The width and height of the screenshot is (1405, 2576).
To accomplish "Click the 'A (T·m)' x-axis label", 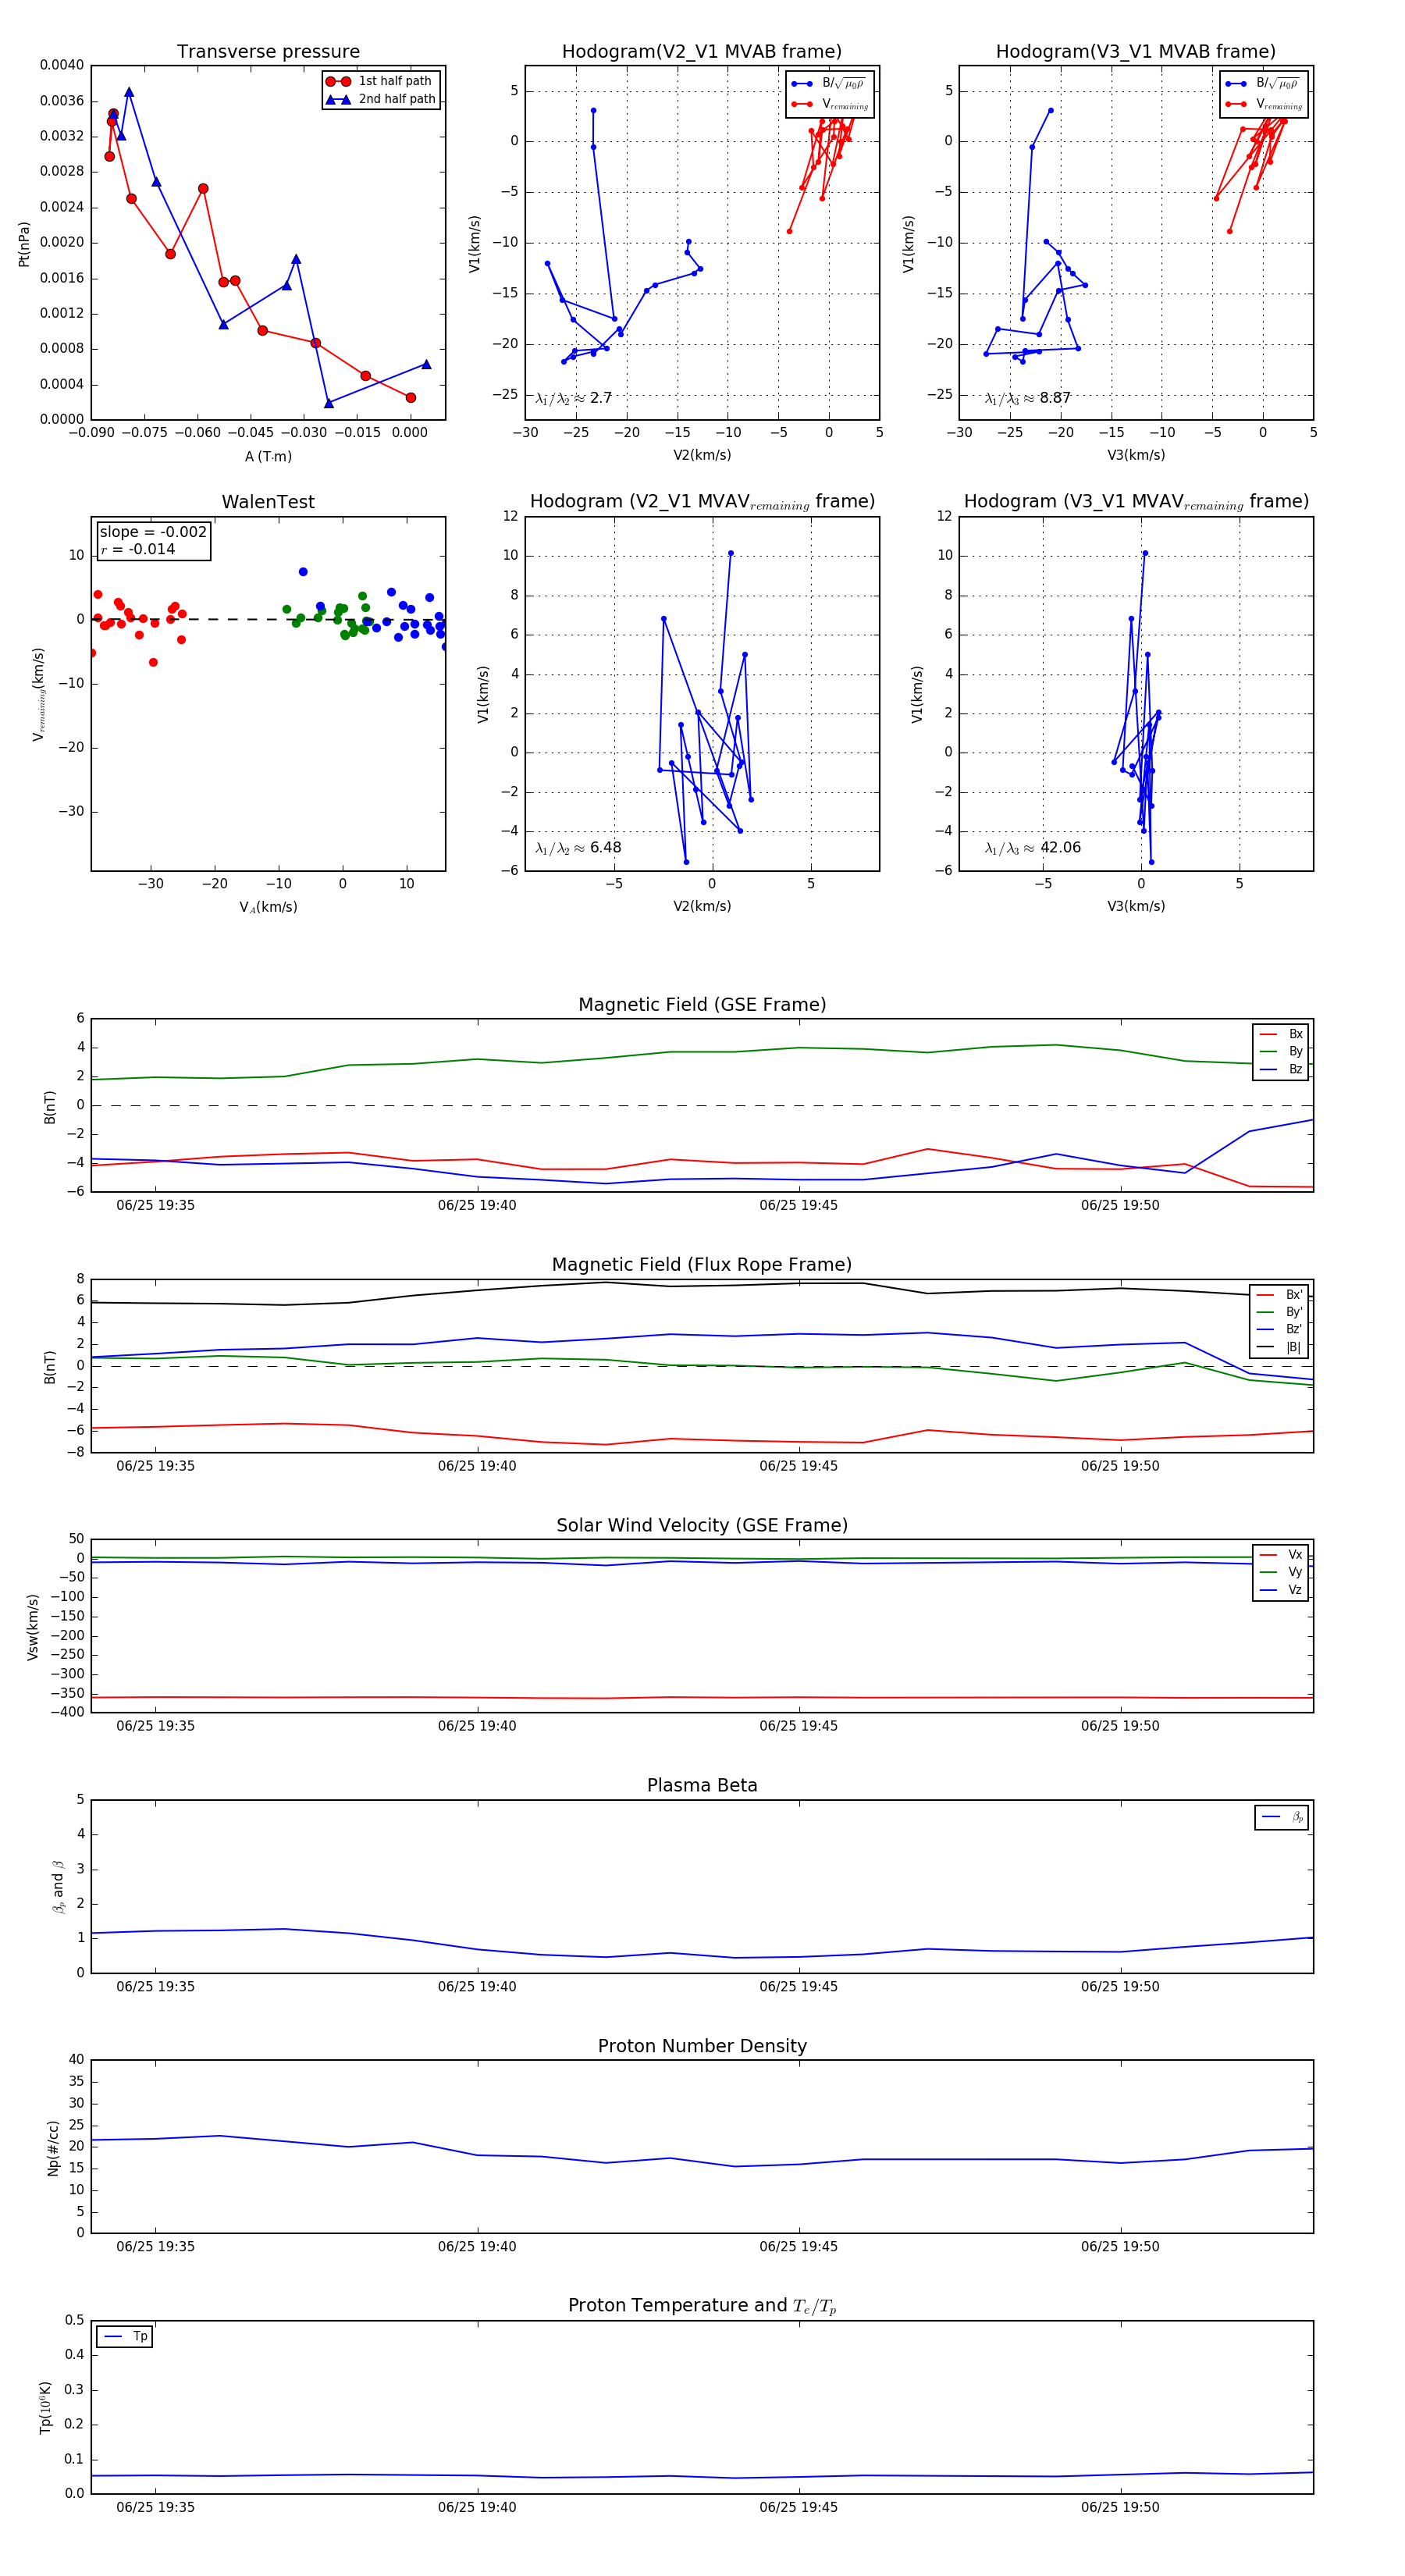I will pyautogui.click(x=268, y=456).
